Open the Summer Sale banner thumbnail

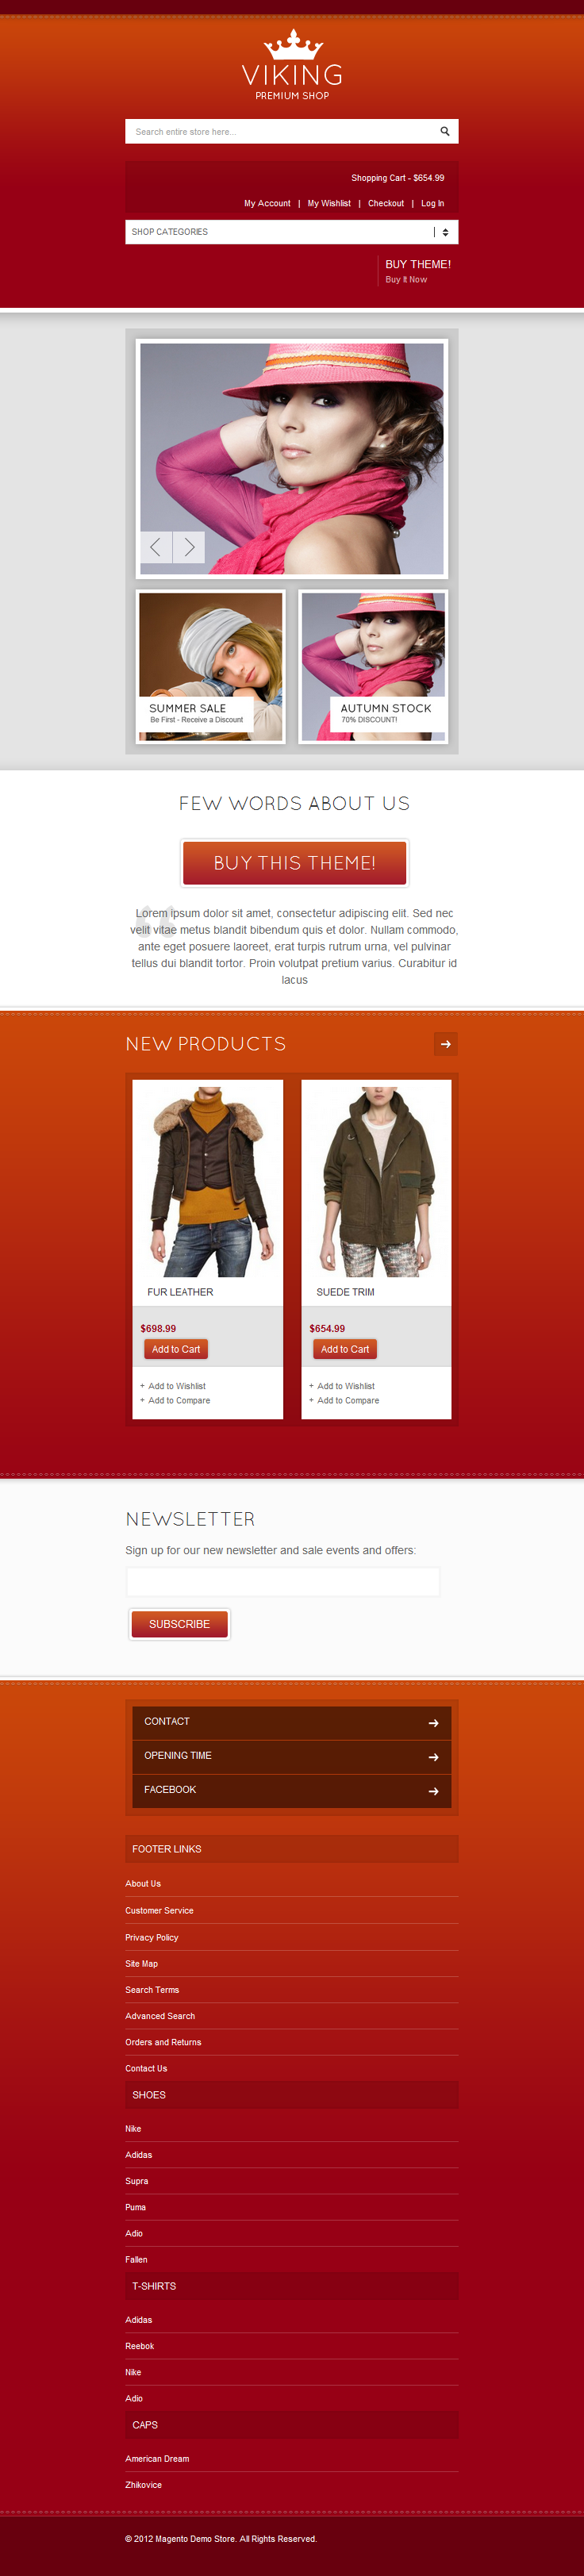[x=211, y=666]
